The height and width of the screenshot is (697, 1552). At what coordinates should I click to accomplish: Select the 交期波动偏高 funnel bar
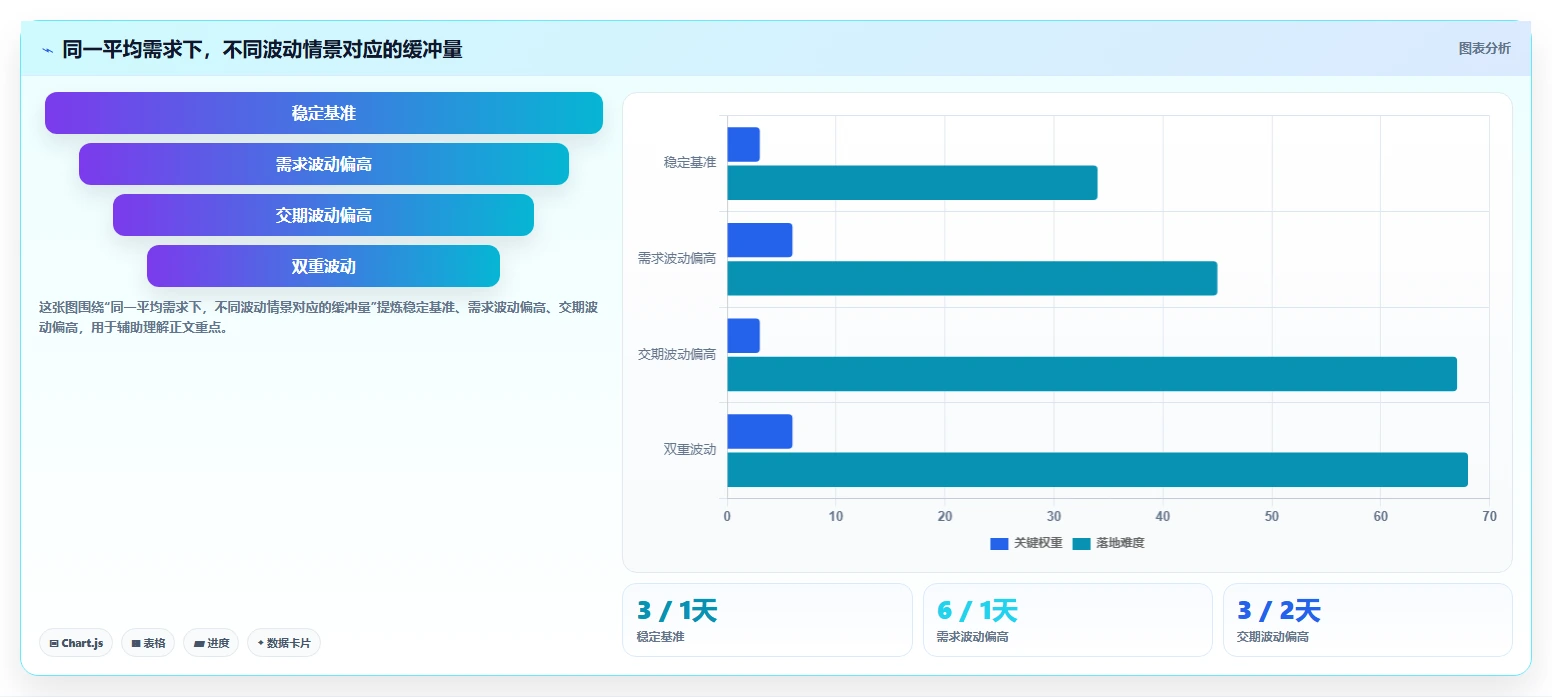pos(324,215)
